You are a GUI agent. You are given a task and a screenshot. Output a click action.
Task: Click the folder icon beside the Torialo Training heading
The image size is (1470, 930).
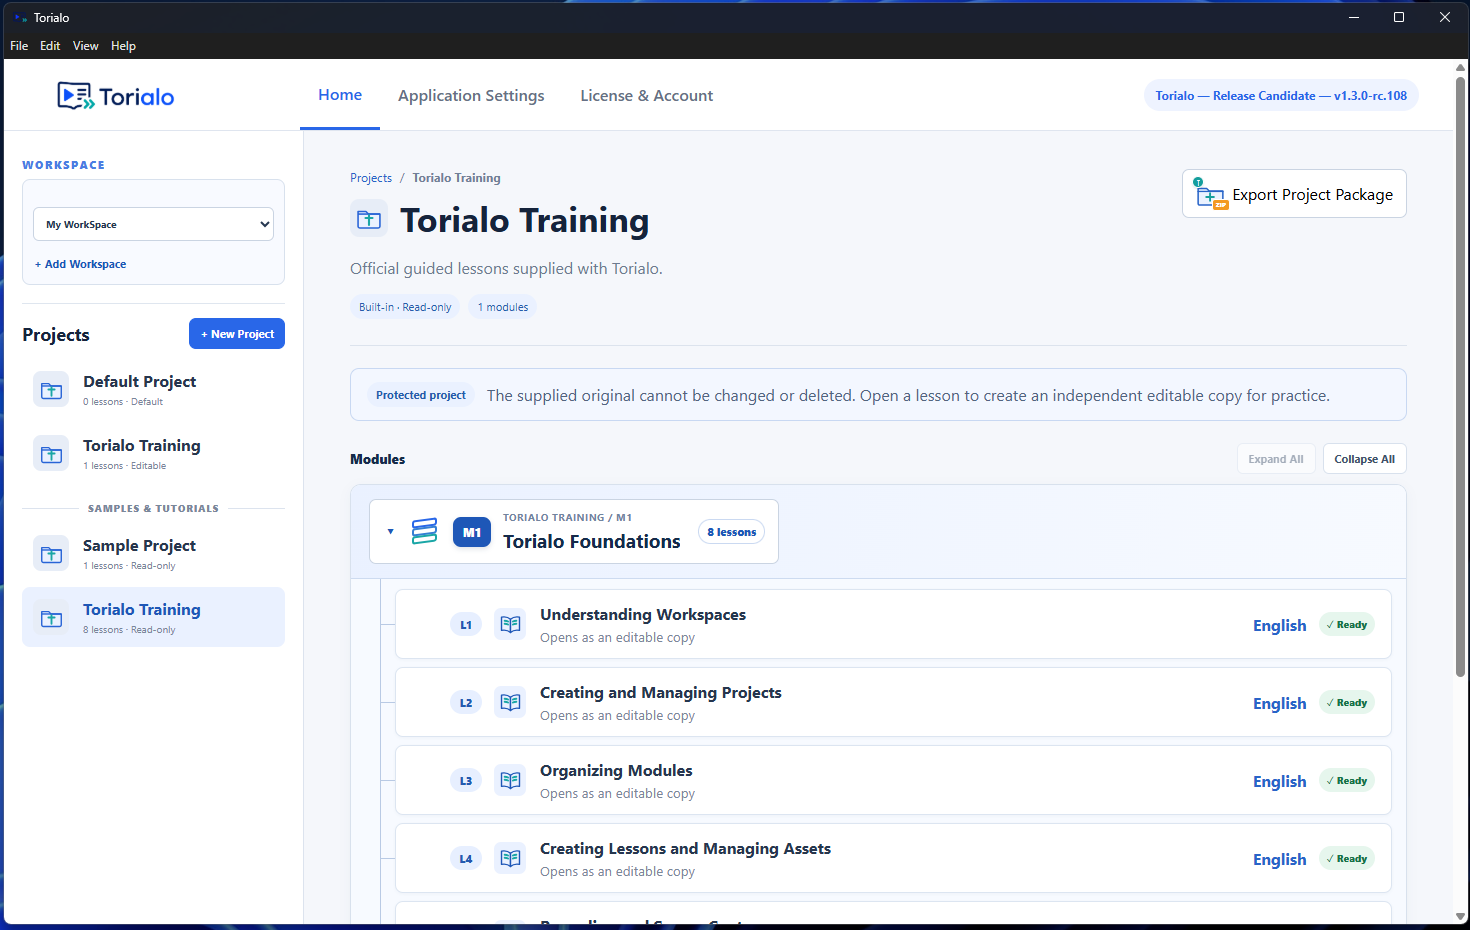tap(369, 219)
